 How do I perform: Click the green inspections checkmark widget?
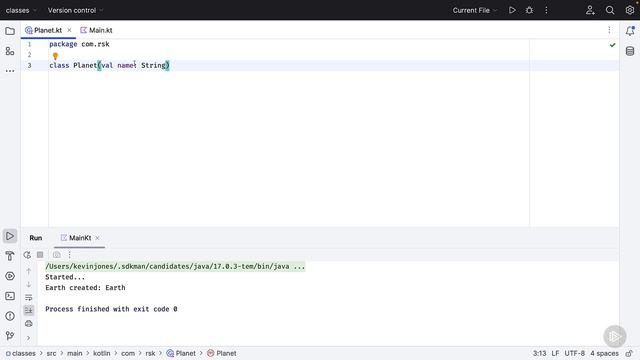pos(612,45)
